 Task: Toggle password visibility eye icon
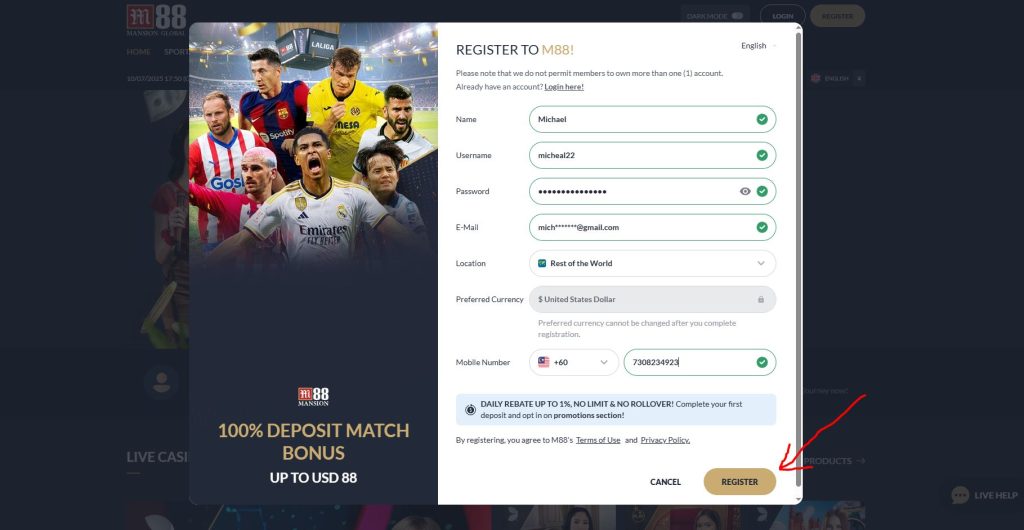(744, 191)
